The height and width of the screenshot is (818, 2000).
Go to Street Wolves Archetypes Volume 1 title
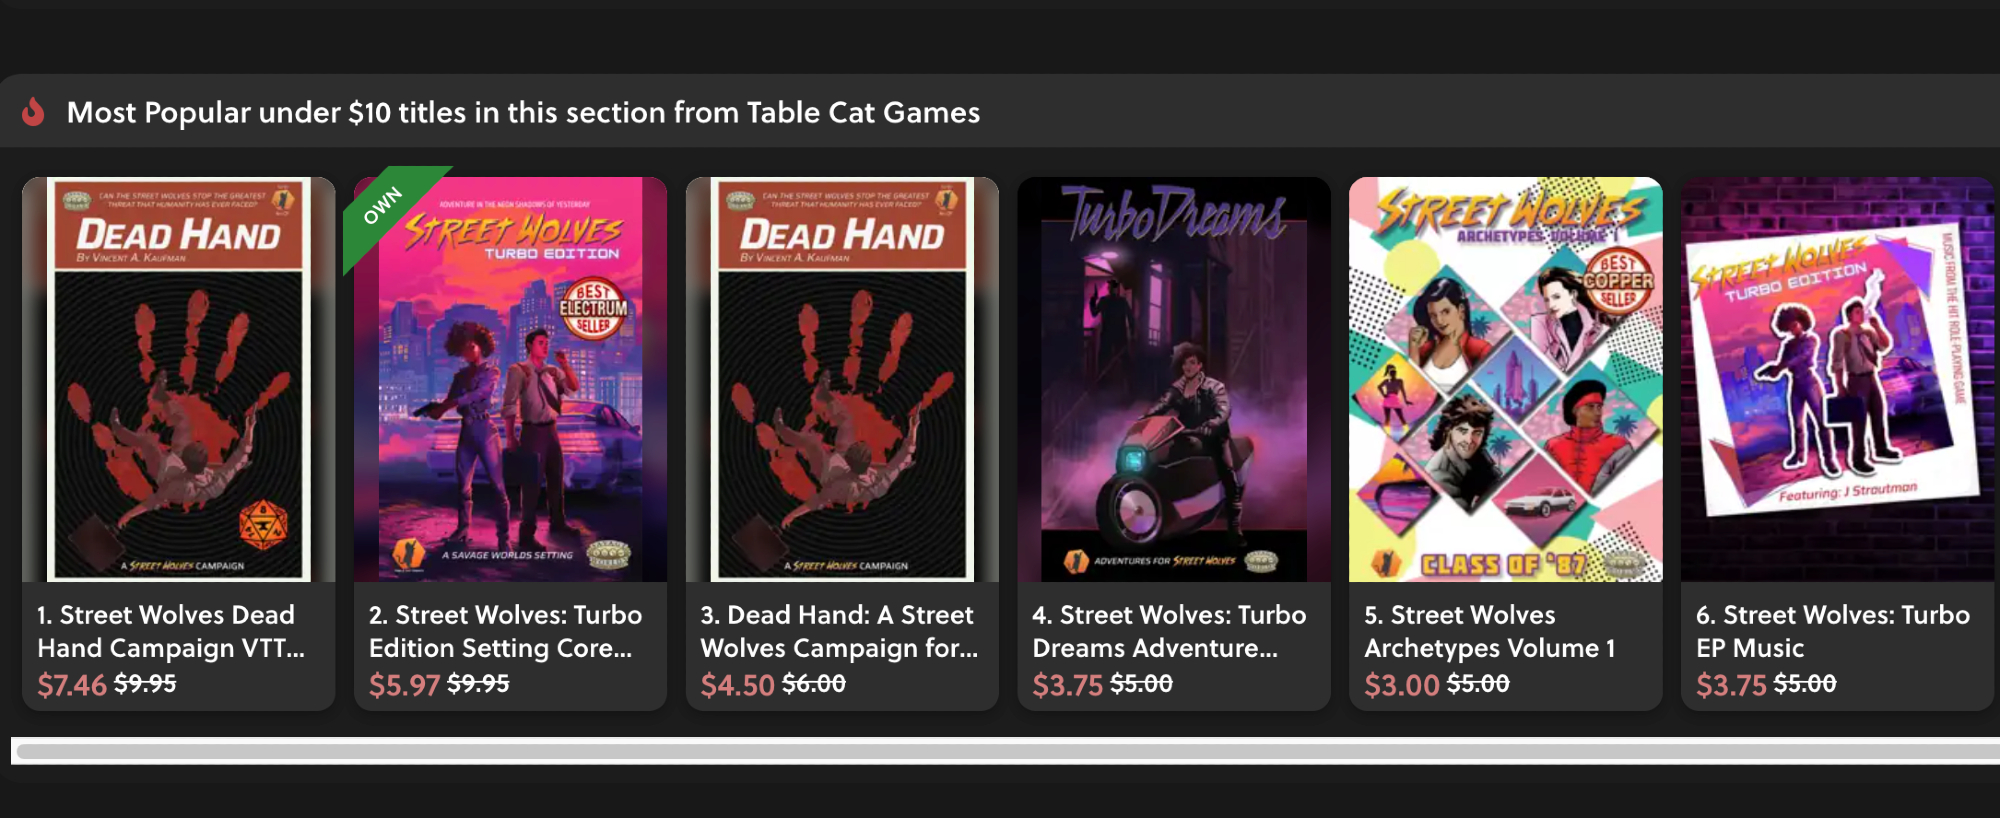1489,631
